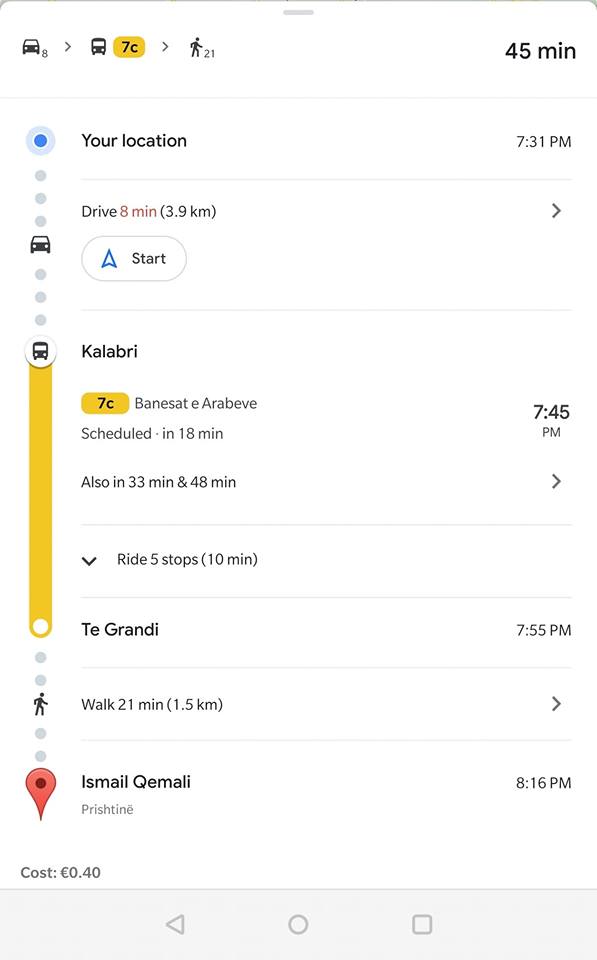Tap Android recent apps square button
Image resolution: width=597 pixels, height=960 pixels.
pos(422,924)
